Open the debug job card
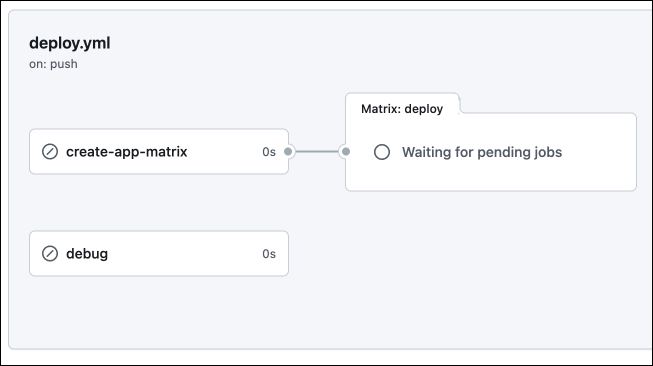This screenshot has width=653, height=366. [159, 254]
